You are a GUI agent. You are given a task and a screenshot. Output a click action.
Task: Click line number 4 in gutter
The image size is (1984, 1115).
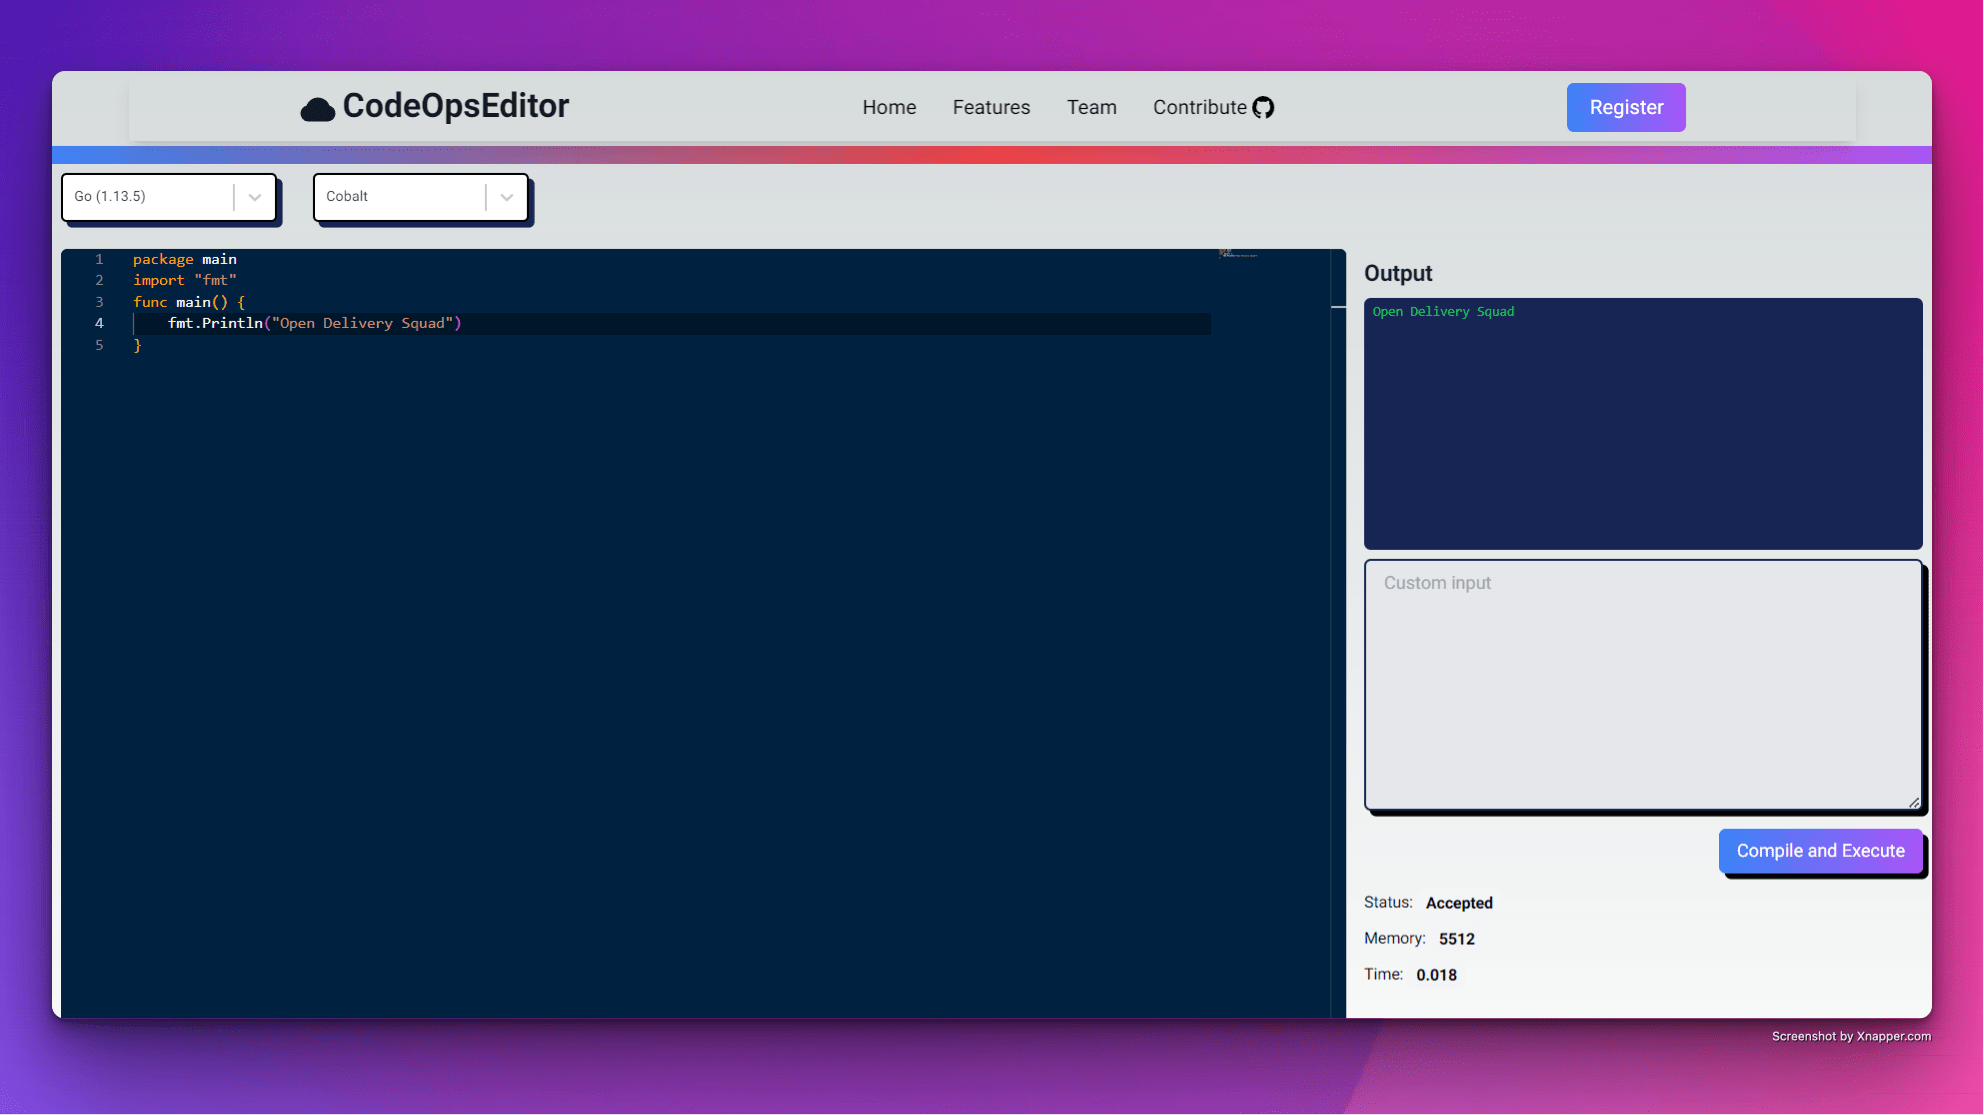[99, 323]
